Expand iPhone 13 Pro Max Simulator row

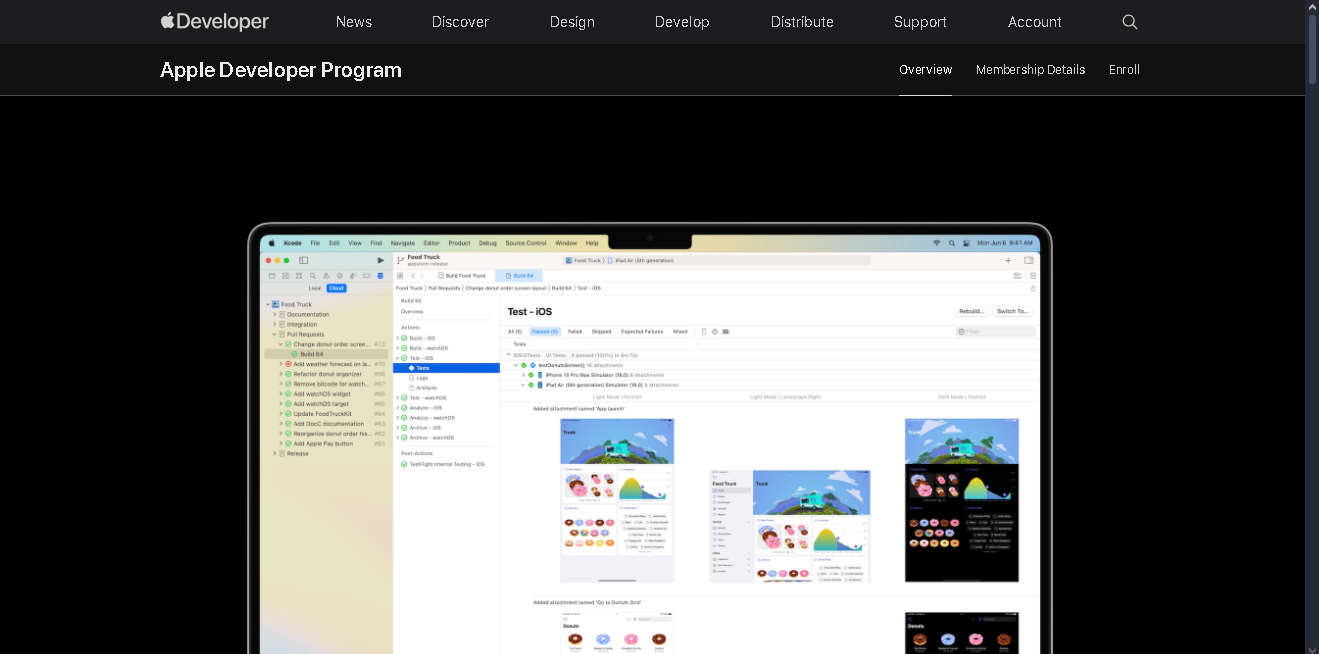coord(523,375)
